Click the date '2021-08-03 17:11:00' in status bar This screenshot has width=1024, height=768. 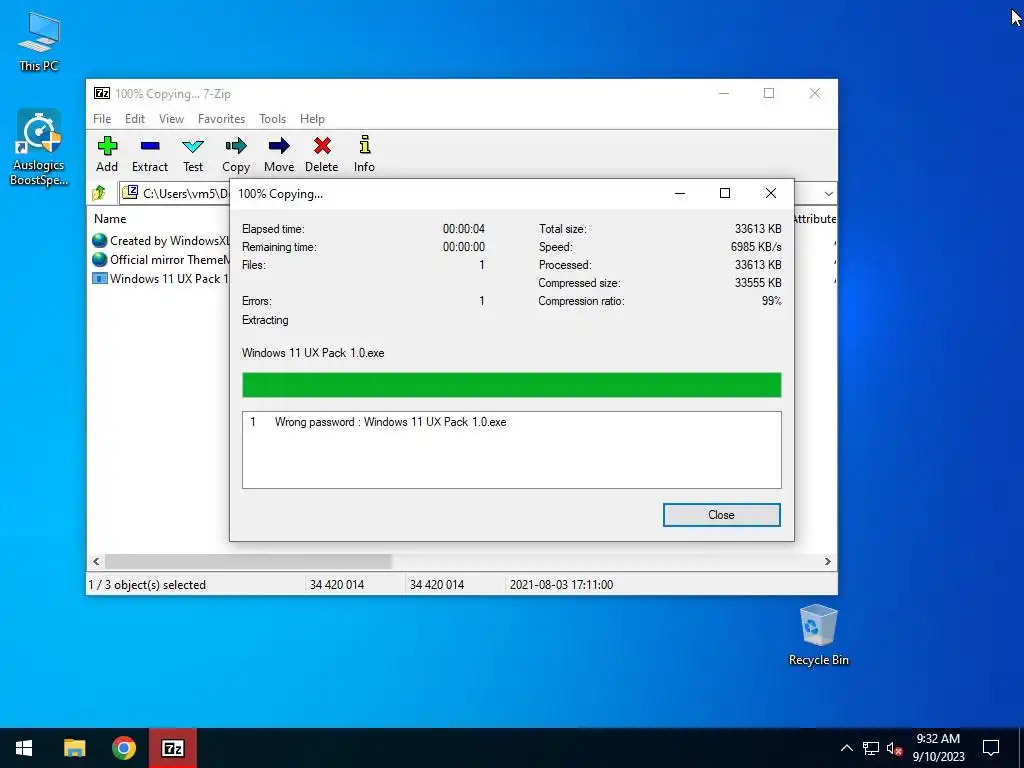561,584
